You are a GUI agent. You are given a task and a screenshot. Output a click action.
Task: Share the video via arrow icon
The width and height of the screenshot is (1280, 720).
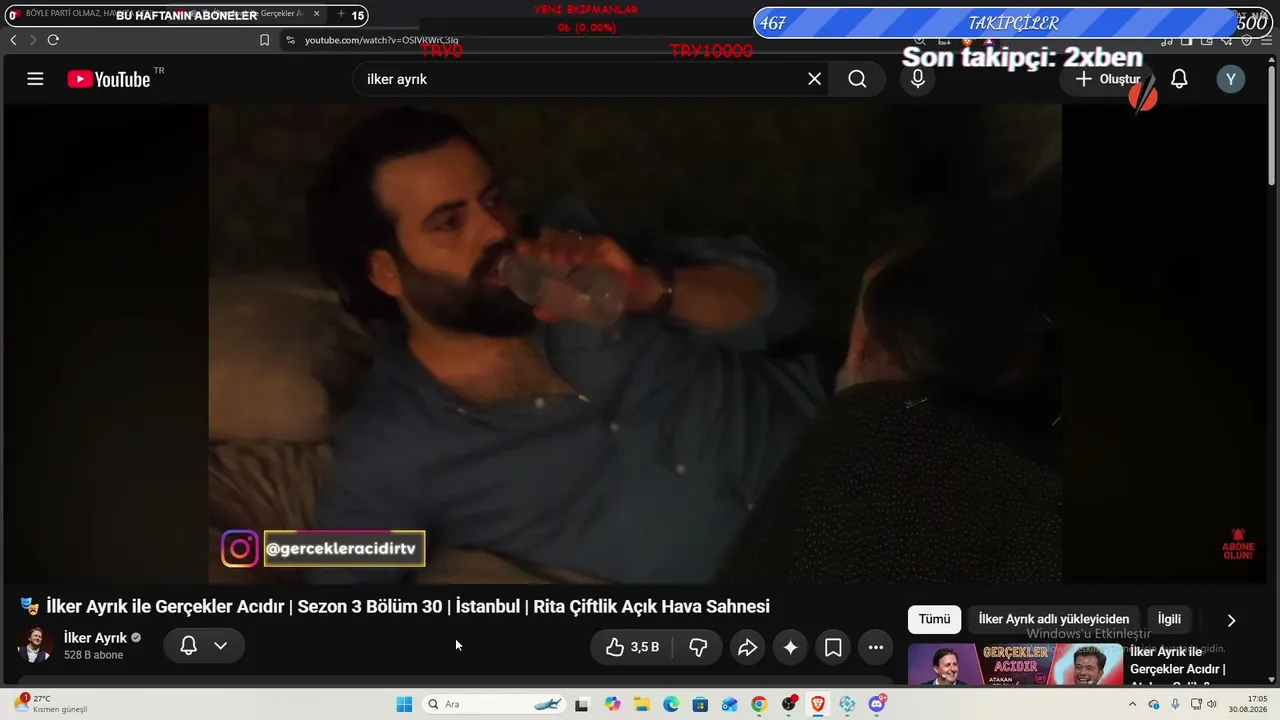coord(747,647)
